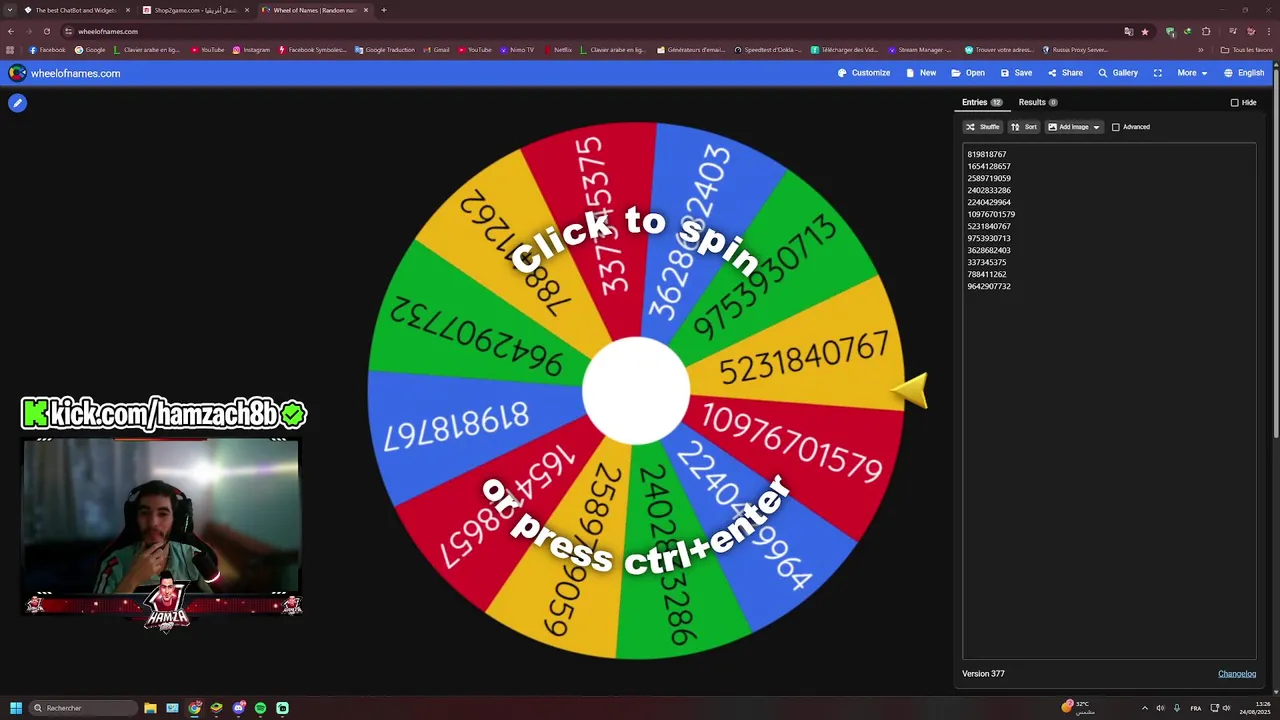
Task: Switch to the Shop2game.com browser tab
Action: point(195,10)
